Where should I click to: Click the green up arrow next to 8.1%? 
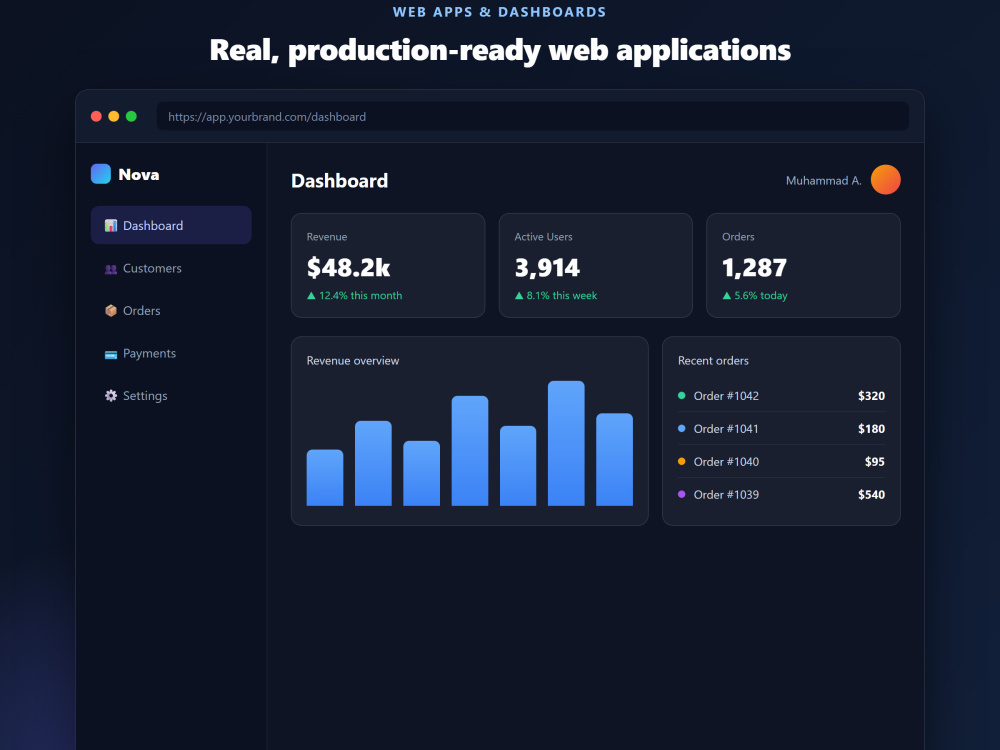pyautogui.click(x=519, y=295)
